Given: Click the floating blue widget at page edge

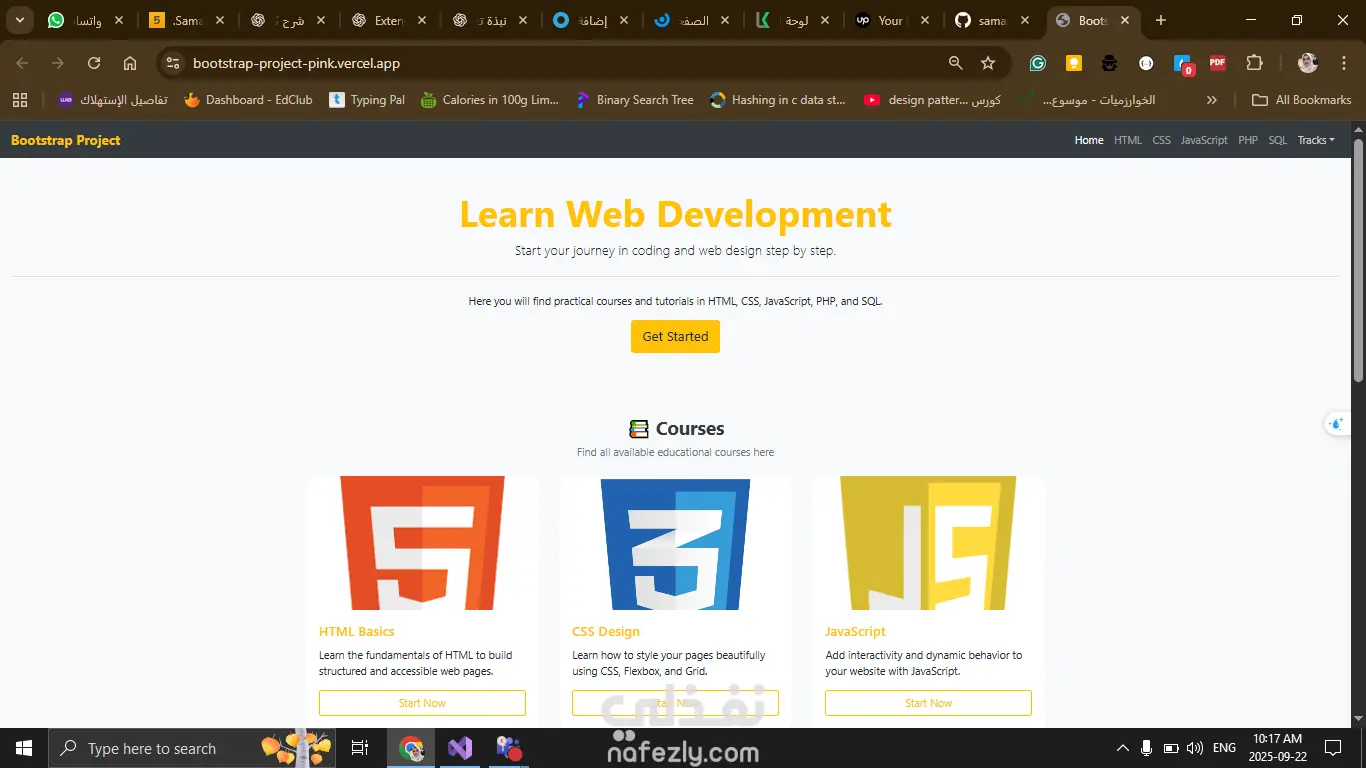Looking at the screenshot, I should (1338, 424).
